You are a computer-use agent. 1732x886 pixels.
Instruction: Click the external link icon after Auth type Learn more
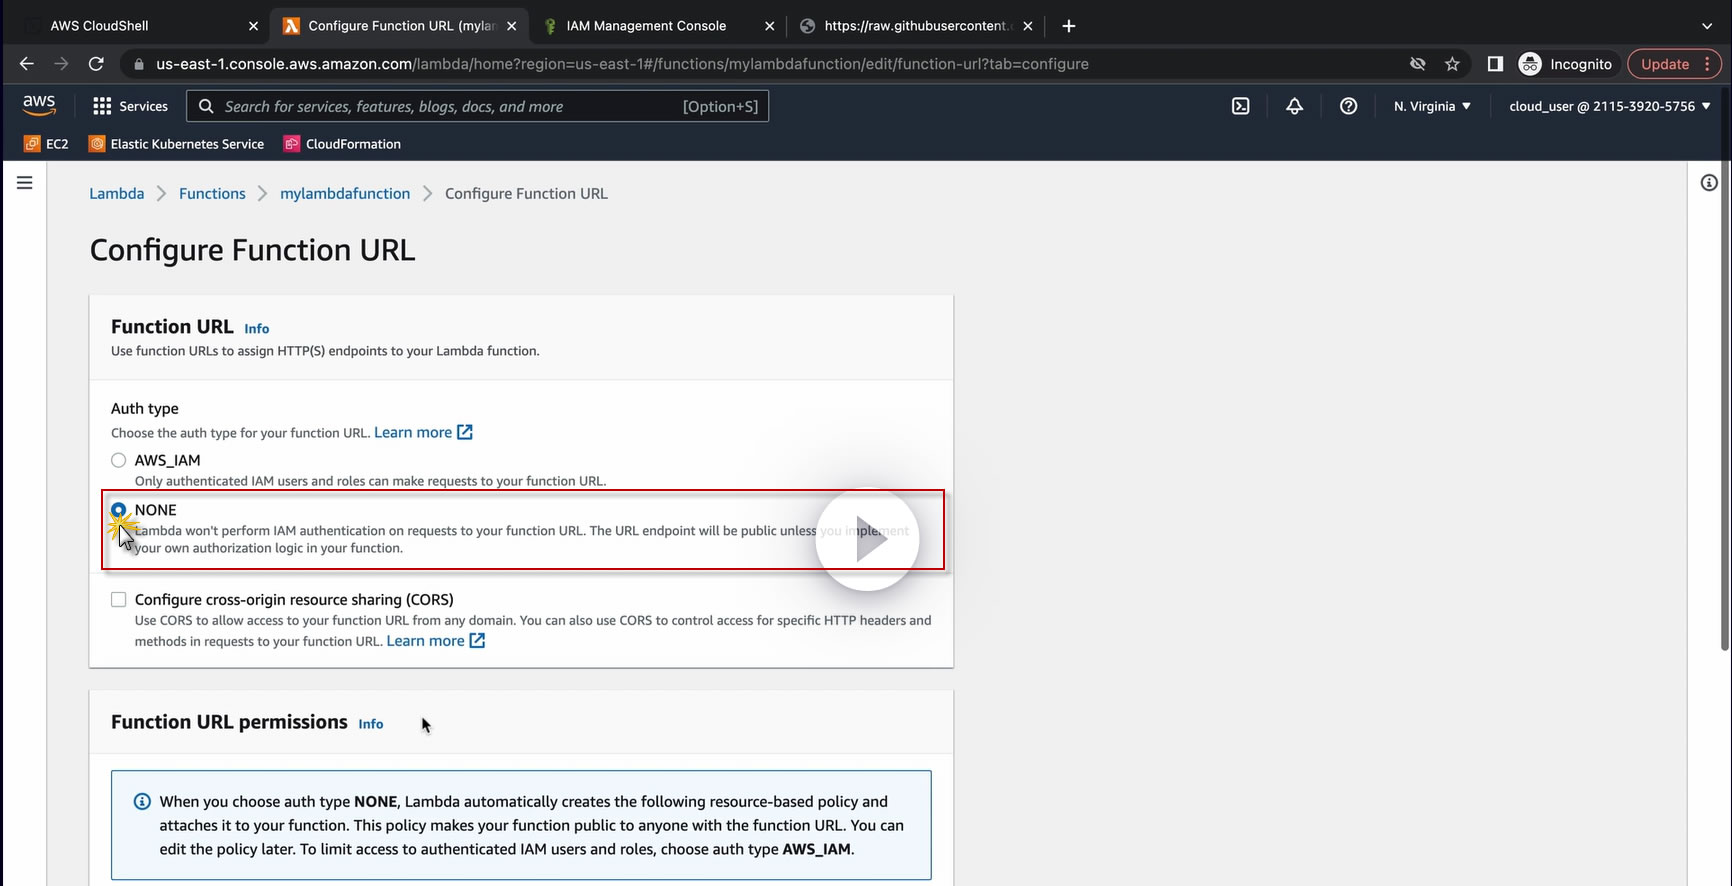pyautogui.click(x=465, y=432)
